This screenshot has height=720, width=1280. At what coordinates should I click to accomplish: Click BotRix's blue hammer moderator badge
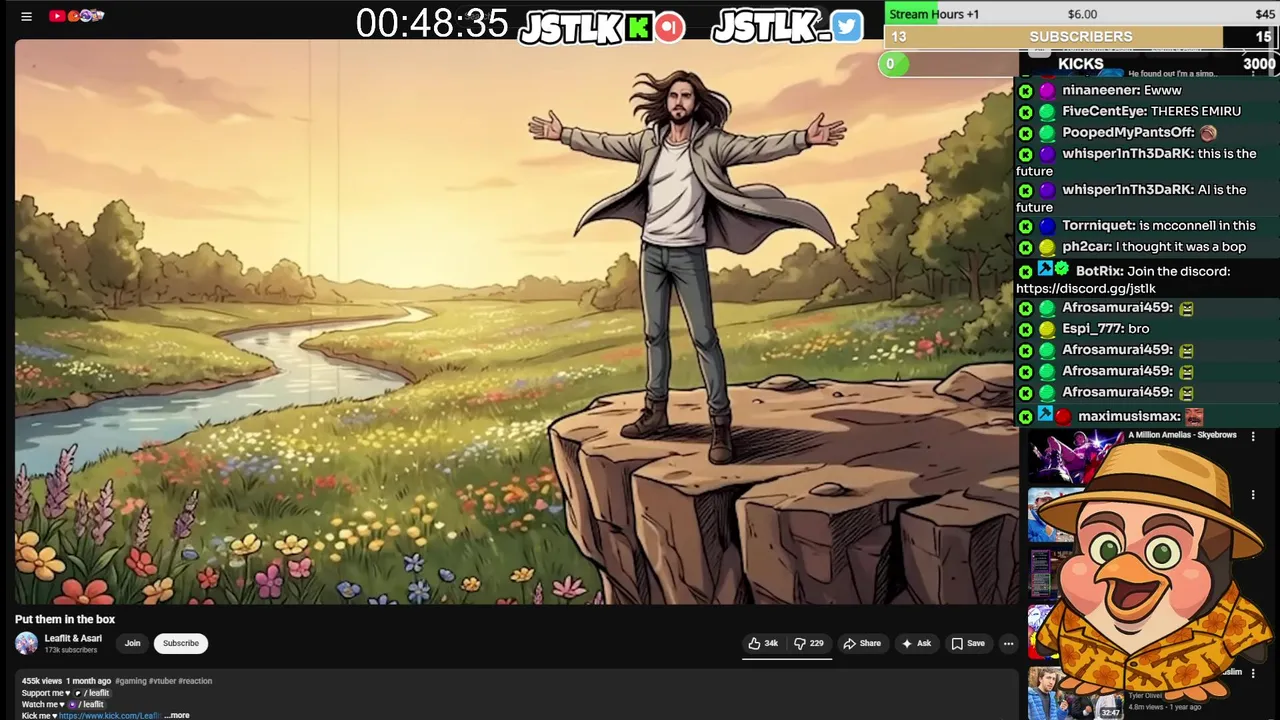pos(1045,270)
